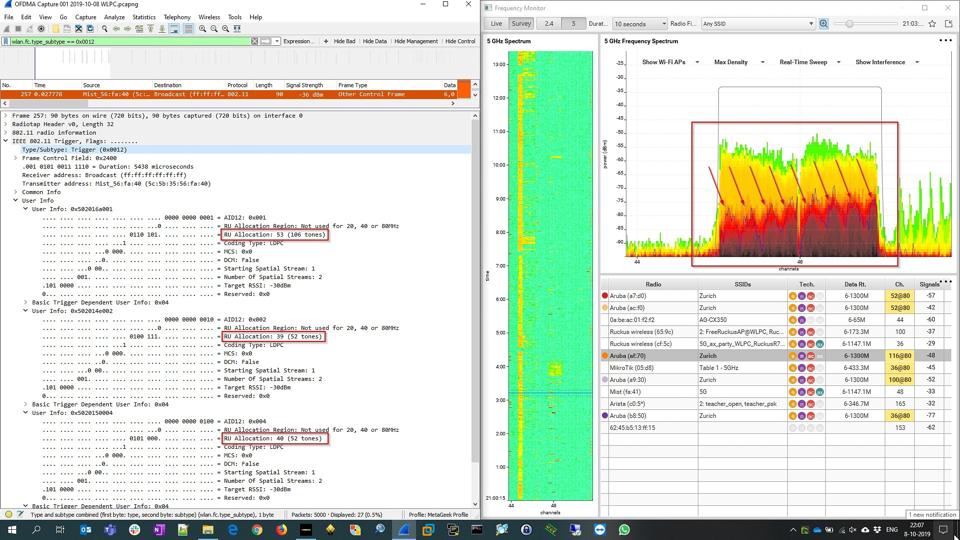Expand the Frame 257 tree row
Viewport: 960px width, 540px height.
pos(6,115)
